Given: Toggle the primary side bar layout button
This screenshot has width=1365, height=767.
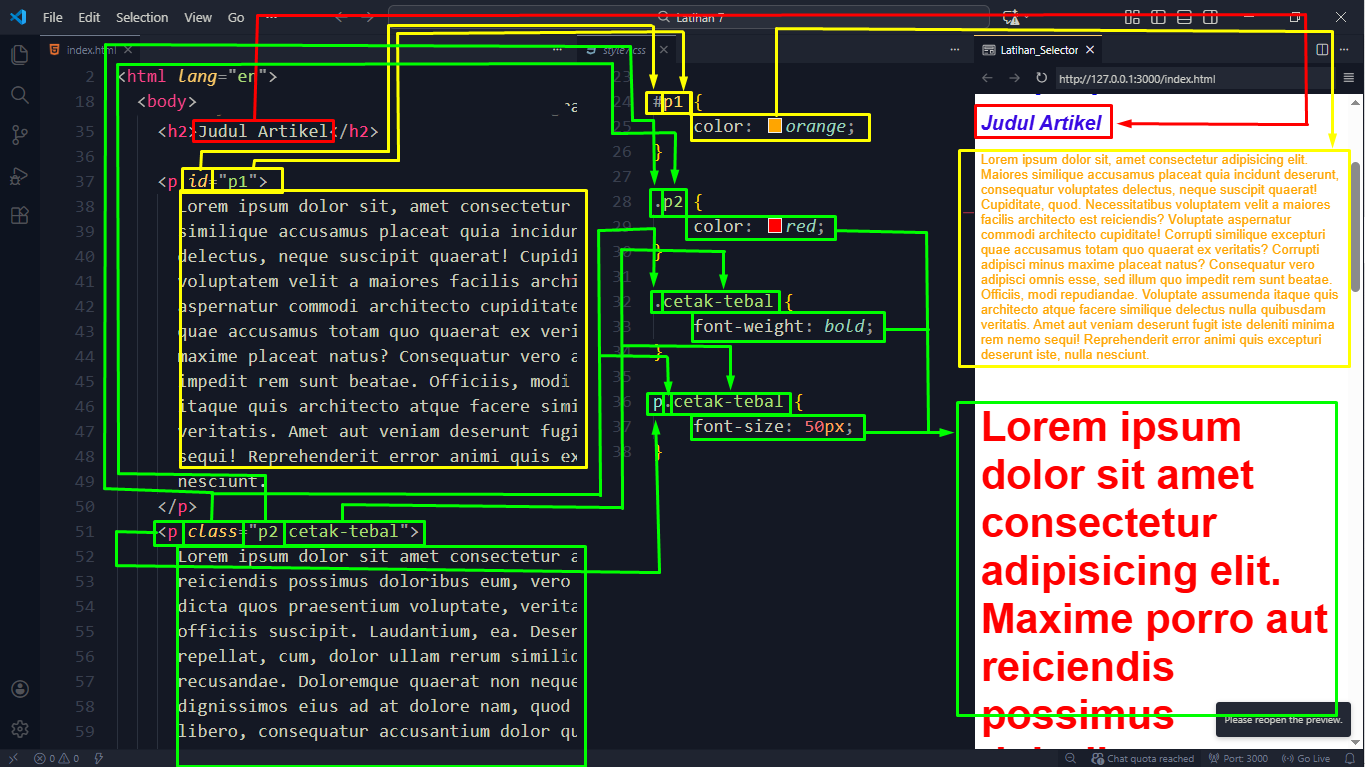Looking at the screenshot, I should pos(1158,17).
